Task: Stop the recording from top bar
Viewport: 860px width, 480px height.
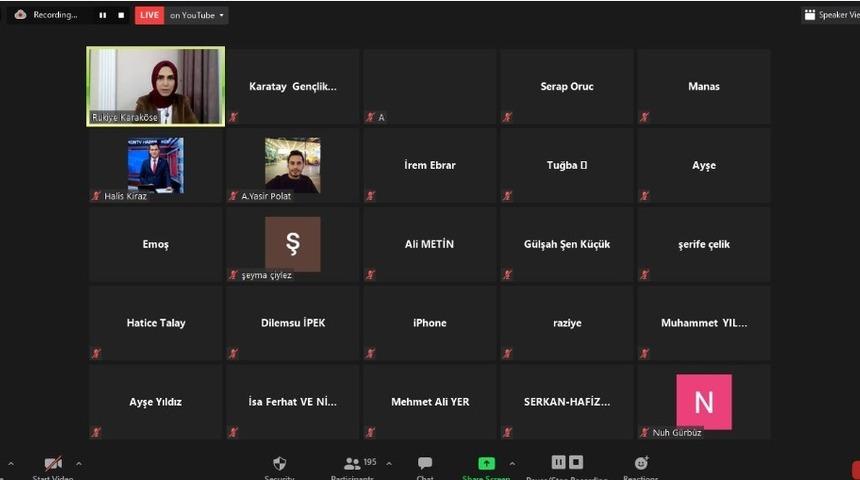Action: point(121,15)
